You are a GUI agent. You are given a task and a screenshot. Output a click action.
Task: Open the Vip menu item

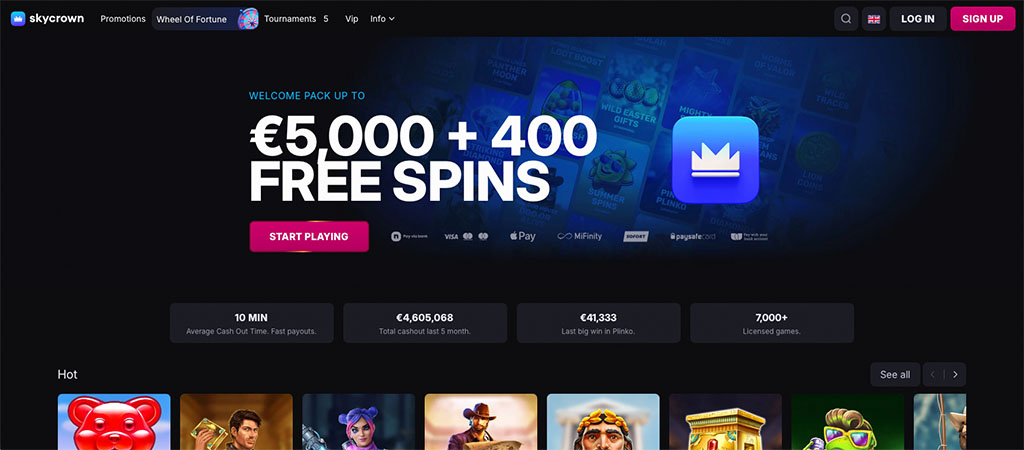(351, 19)
